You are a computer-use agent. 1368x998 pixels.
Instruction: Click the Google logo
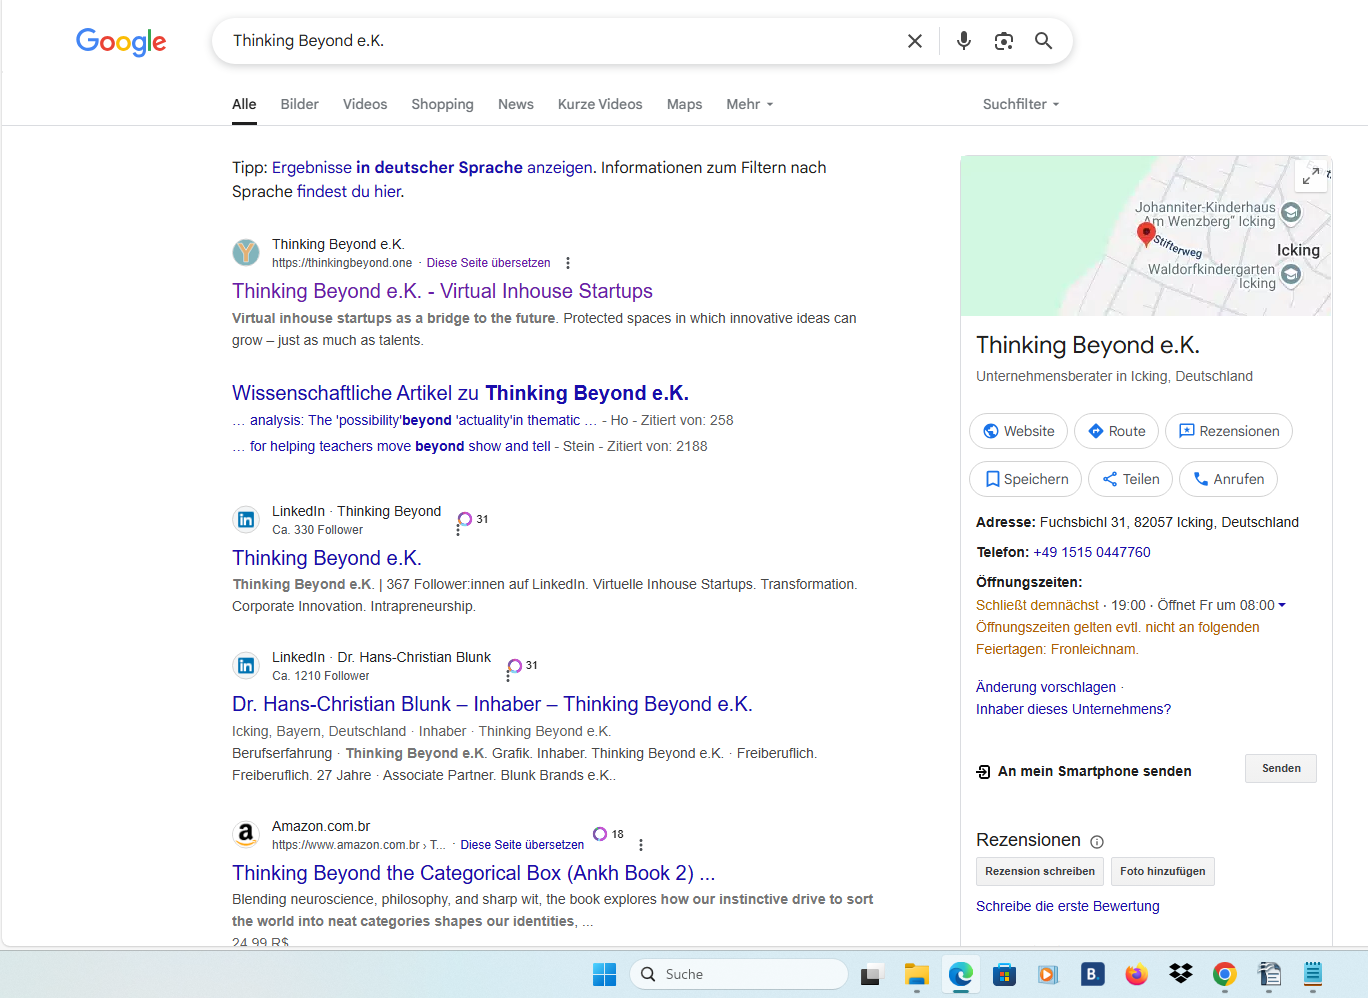pos(121,41)
